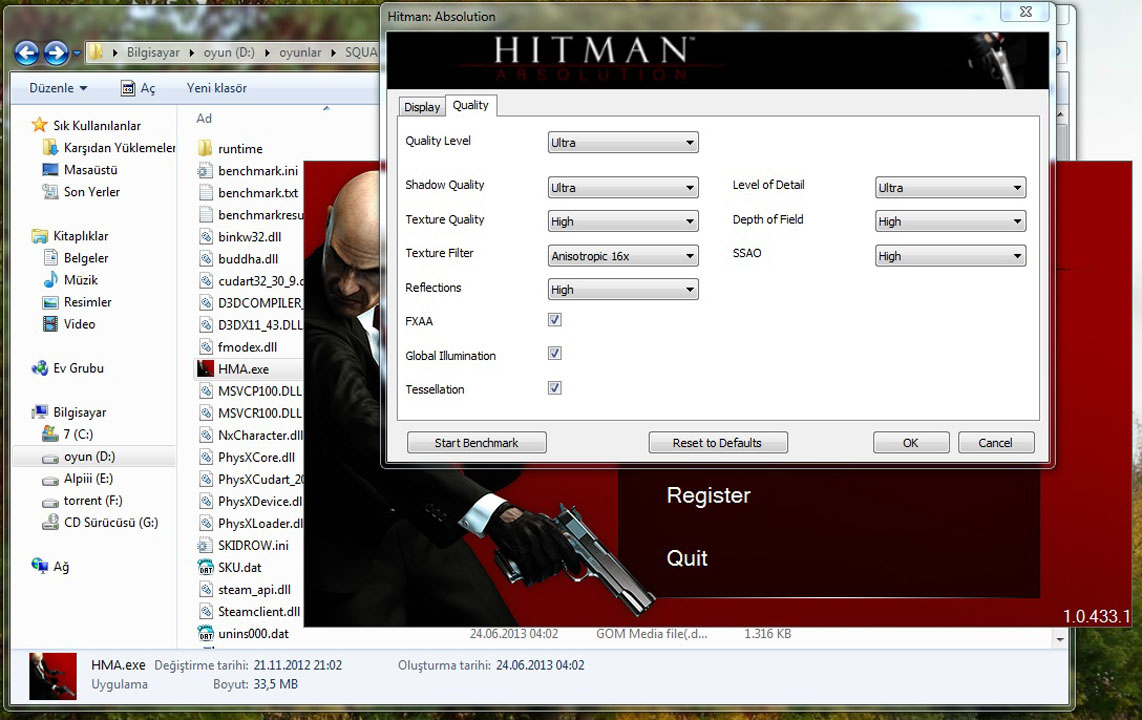
Task: Select the benchmark.ini file icon
Action: click(x=205, y=170)
